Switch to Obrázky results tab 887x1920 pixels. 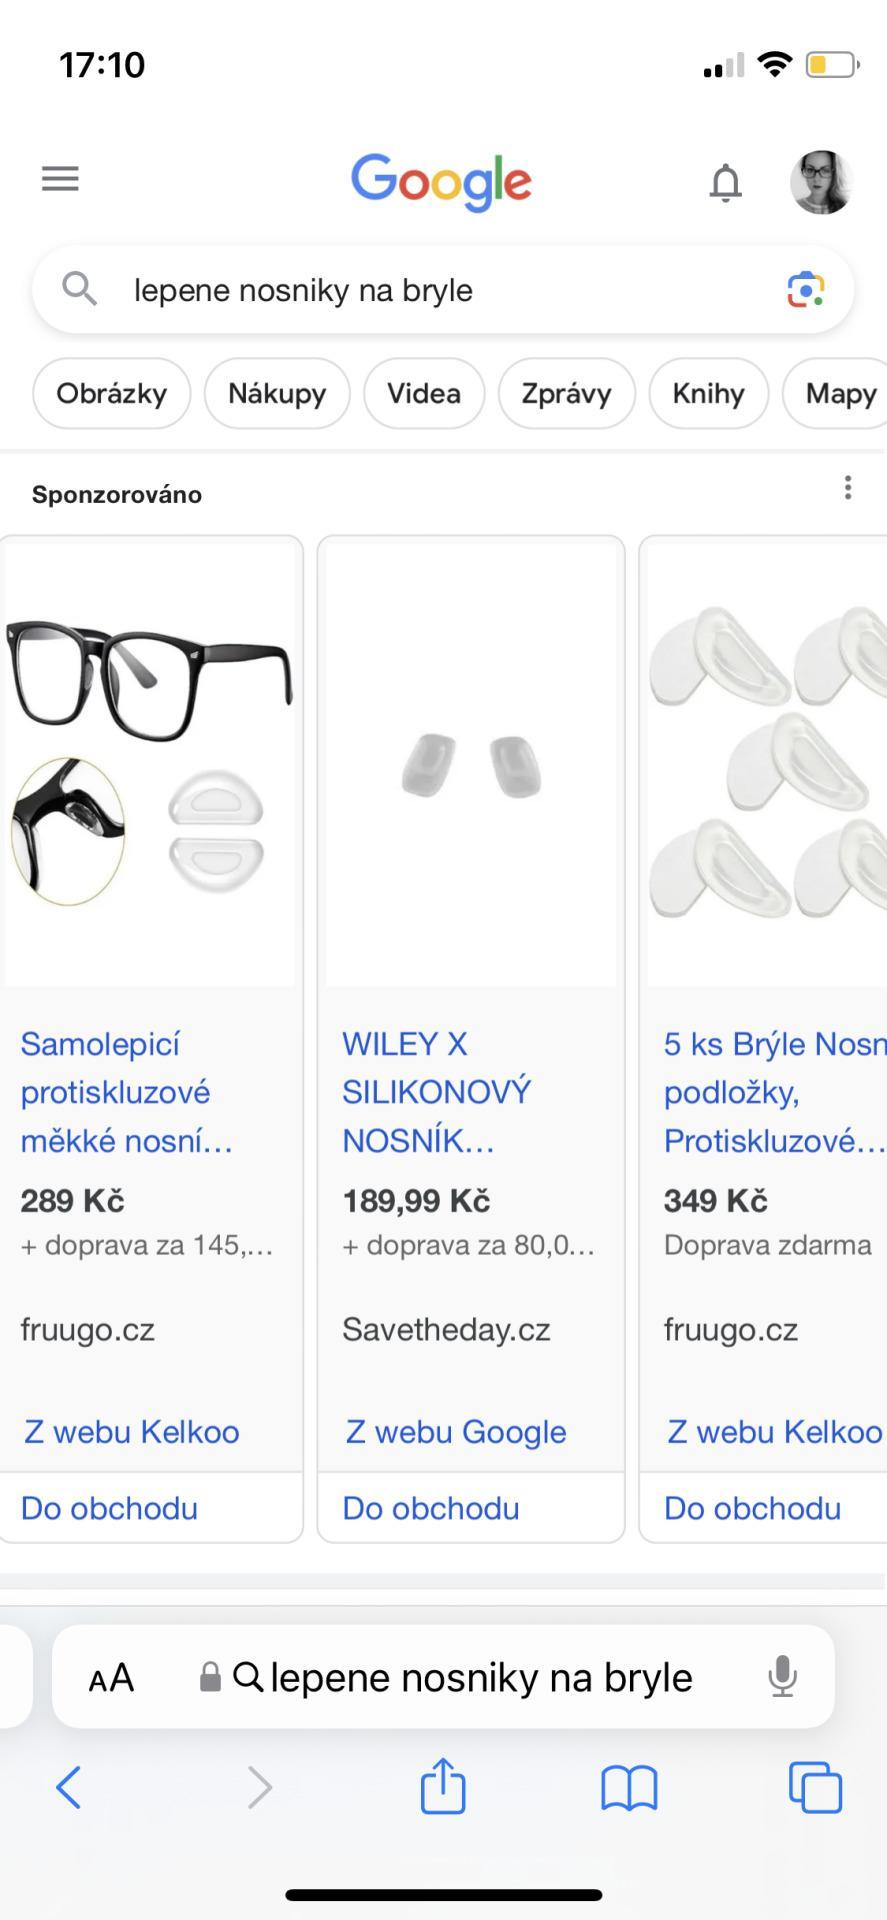(x=111, y=394)
